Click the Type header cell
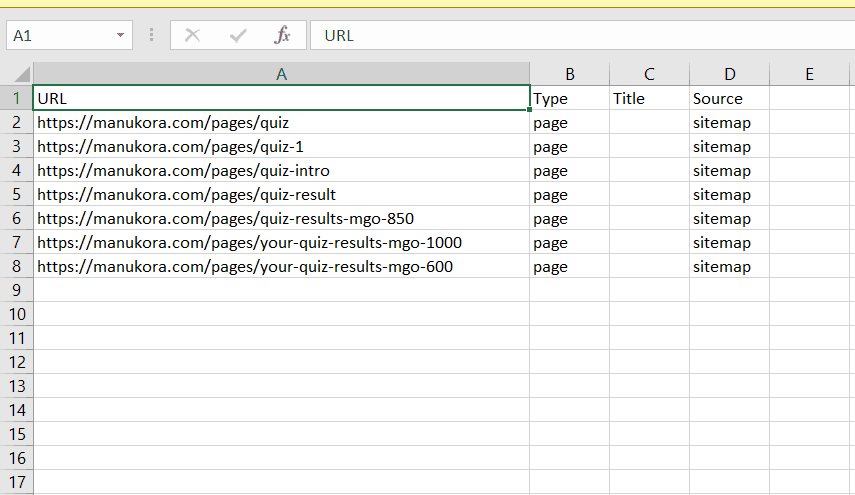855x495 pixels. tap(569, 98)
